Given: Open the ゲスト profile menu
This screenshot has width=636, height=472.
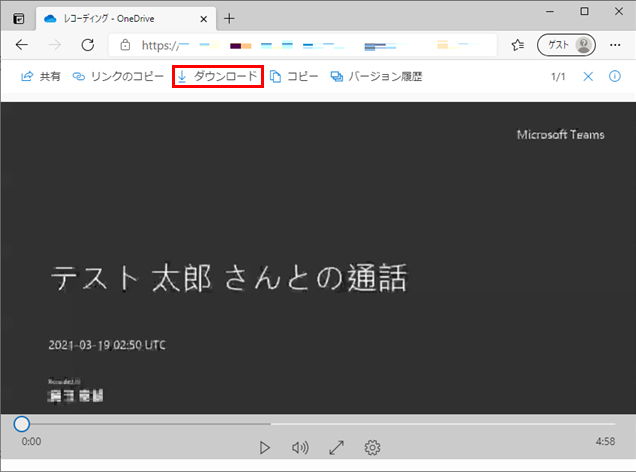Looking at the screenshot, I should point(566,45).
